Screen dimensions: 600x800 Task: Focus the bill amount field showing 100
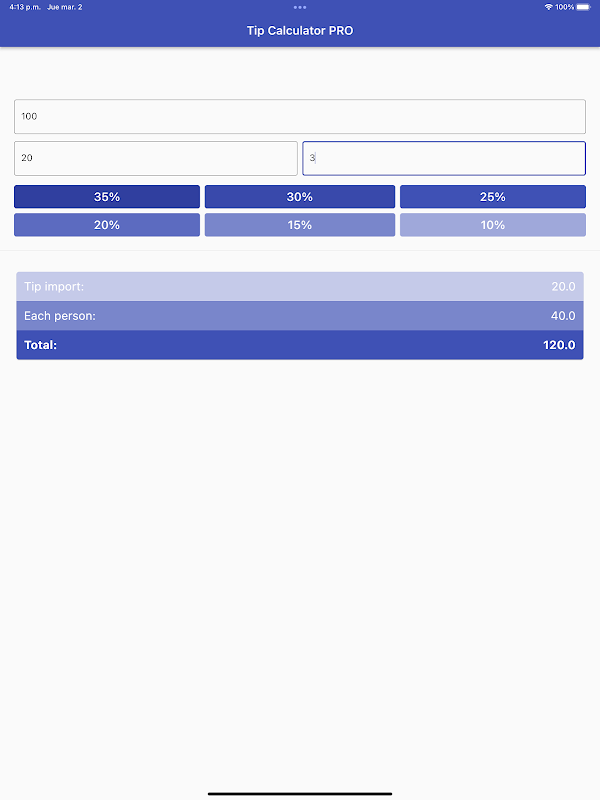pos(299,117)
